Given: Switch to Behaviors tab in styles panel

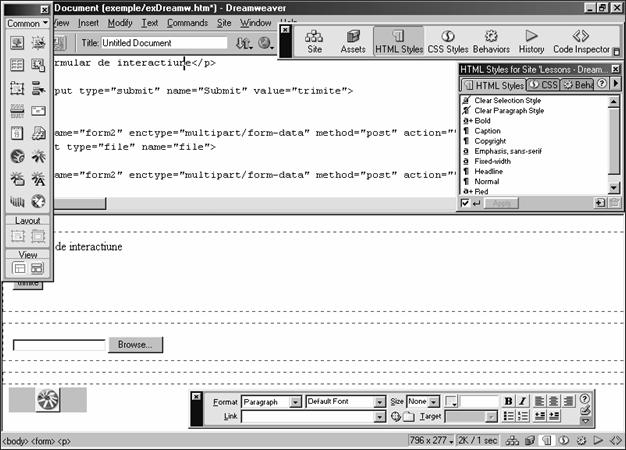Looking at the screenshot, I should coord(578,85).
